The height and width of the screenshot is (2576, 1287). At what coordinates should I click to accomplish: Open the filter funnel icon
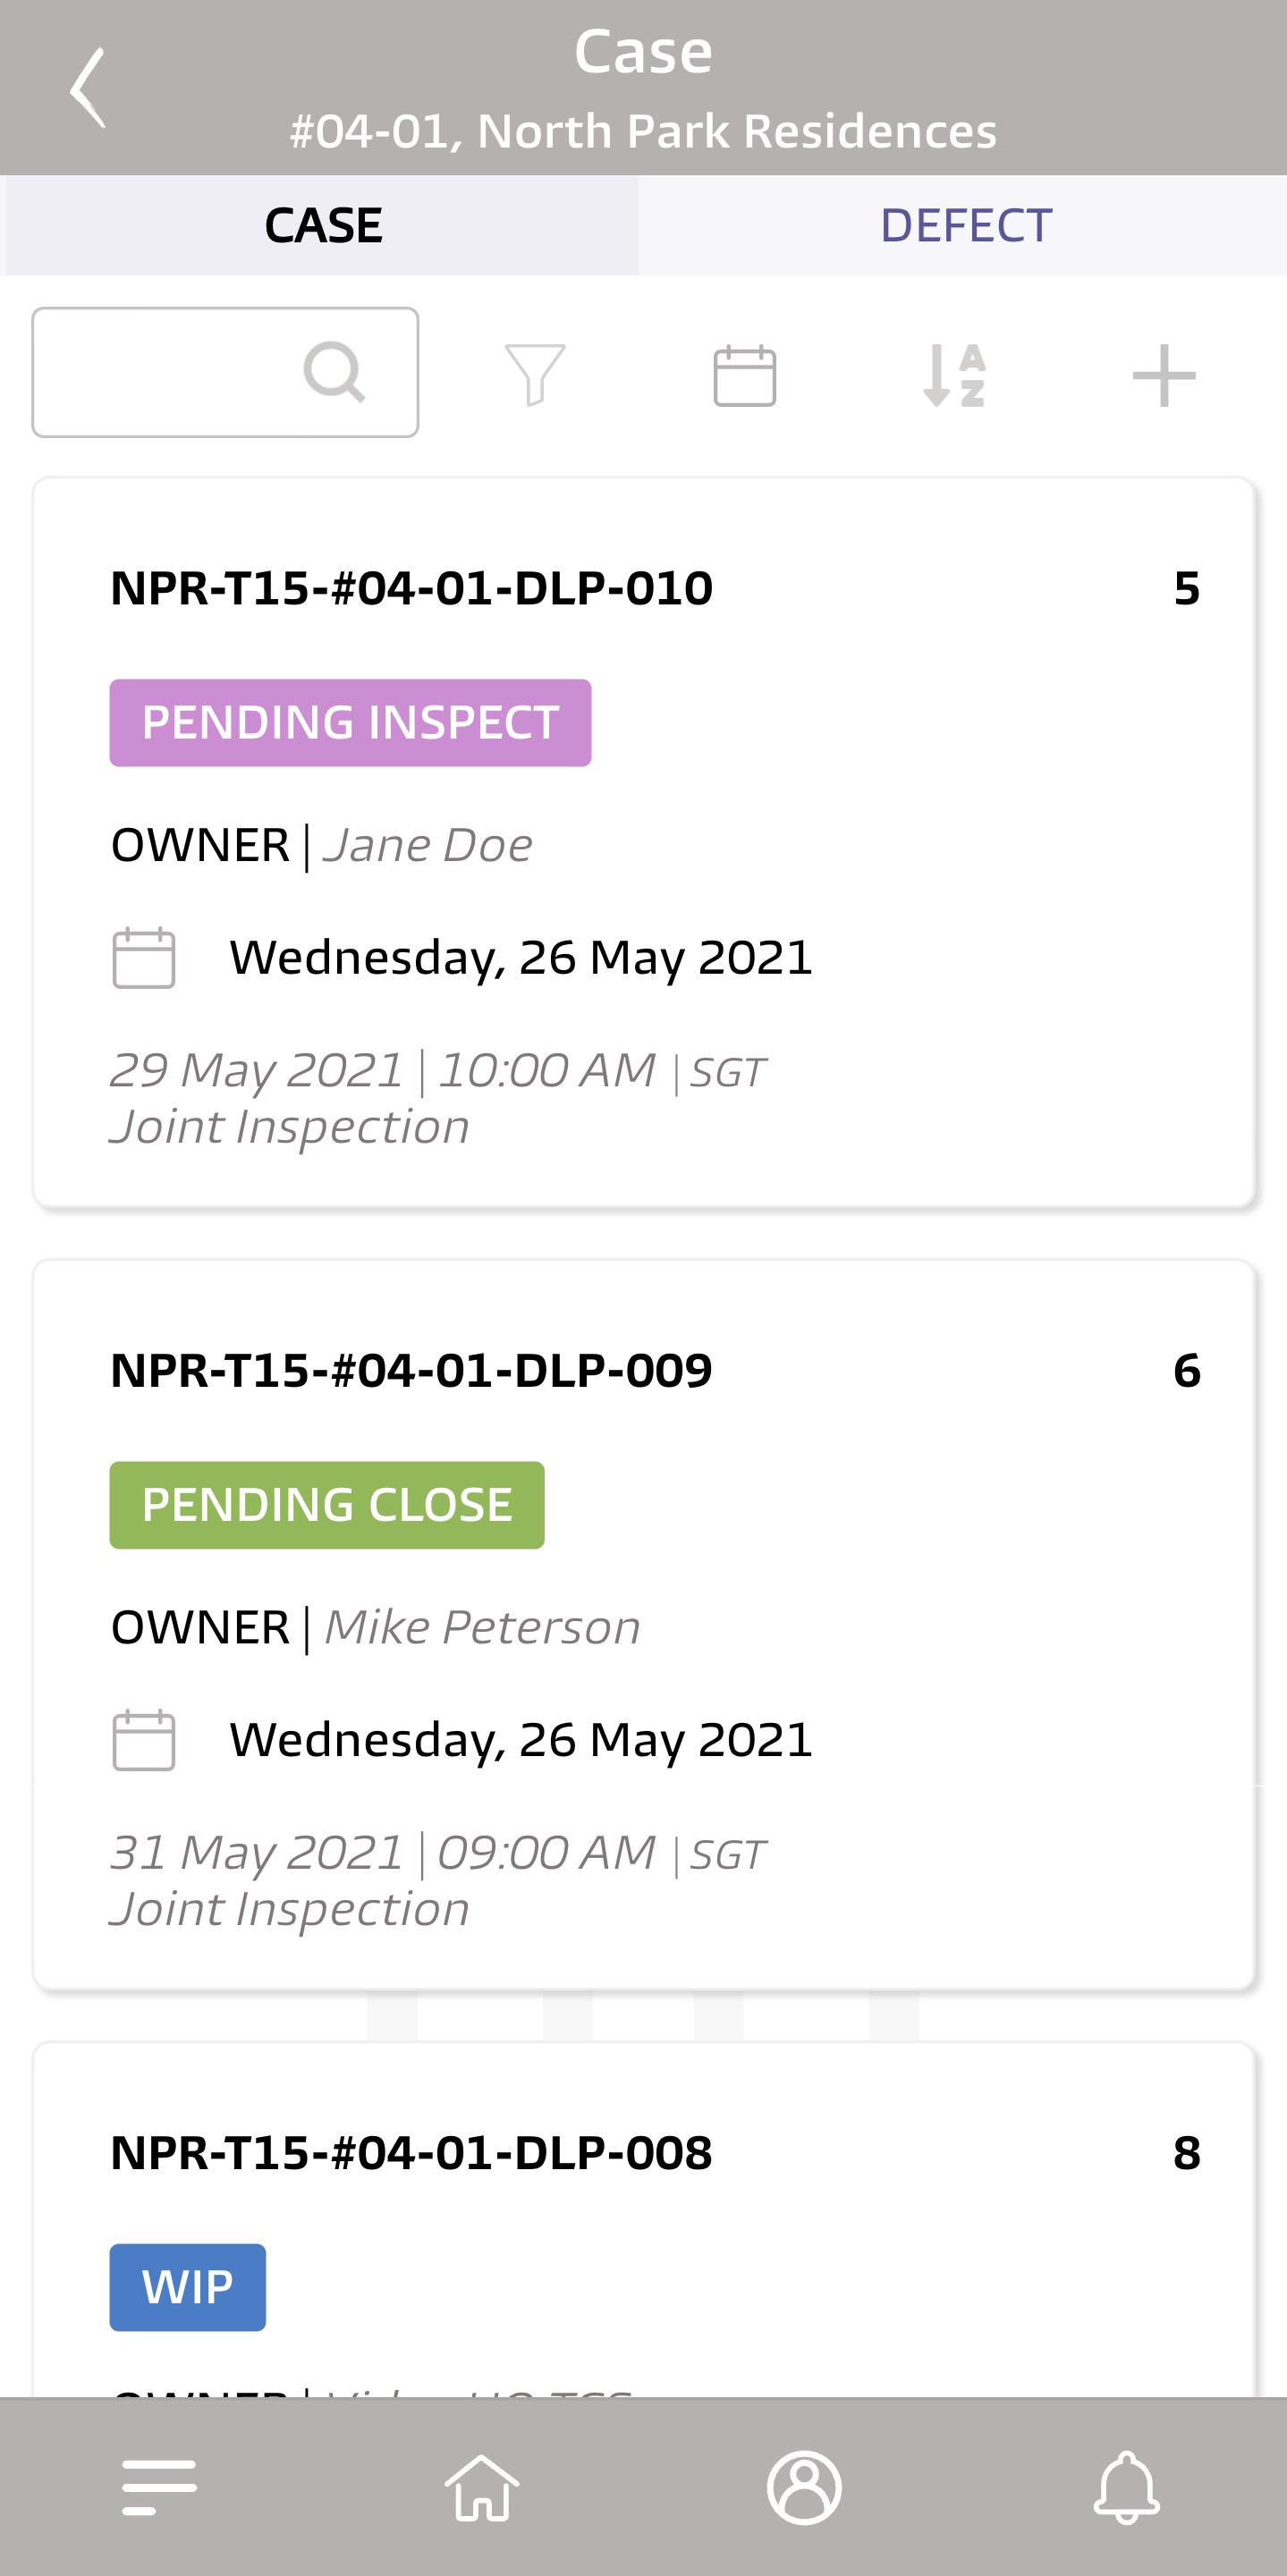535,375
